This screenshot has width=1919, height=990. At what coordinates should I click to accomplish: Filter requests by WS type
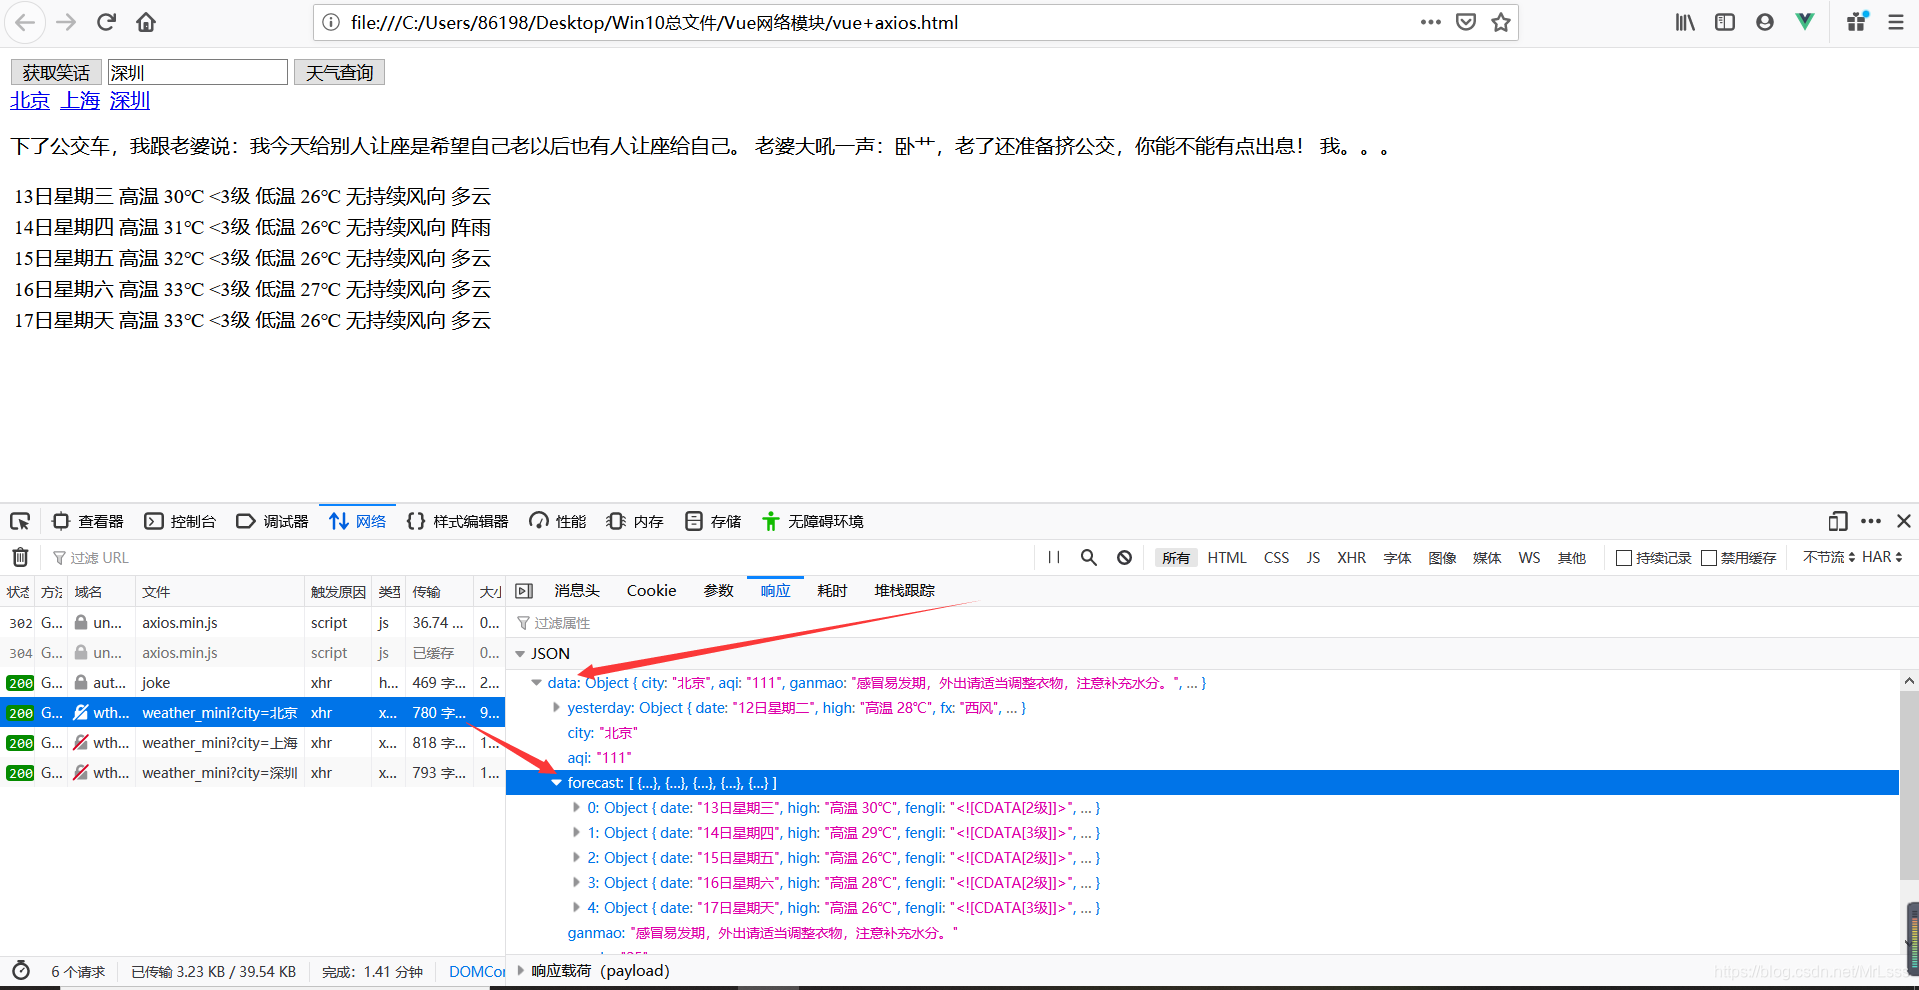tap(1529, 558)
